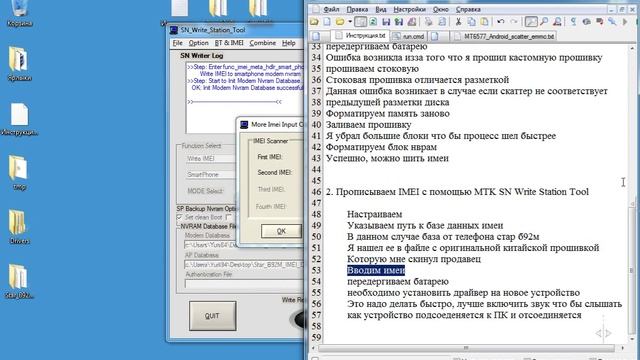Select the tmp folder on desktop
The width and height of the screenshot is (640, 360).
(x=19, y=173)
